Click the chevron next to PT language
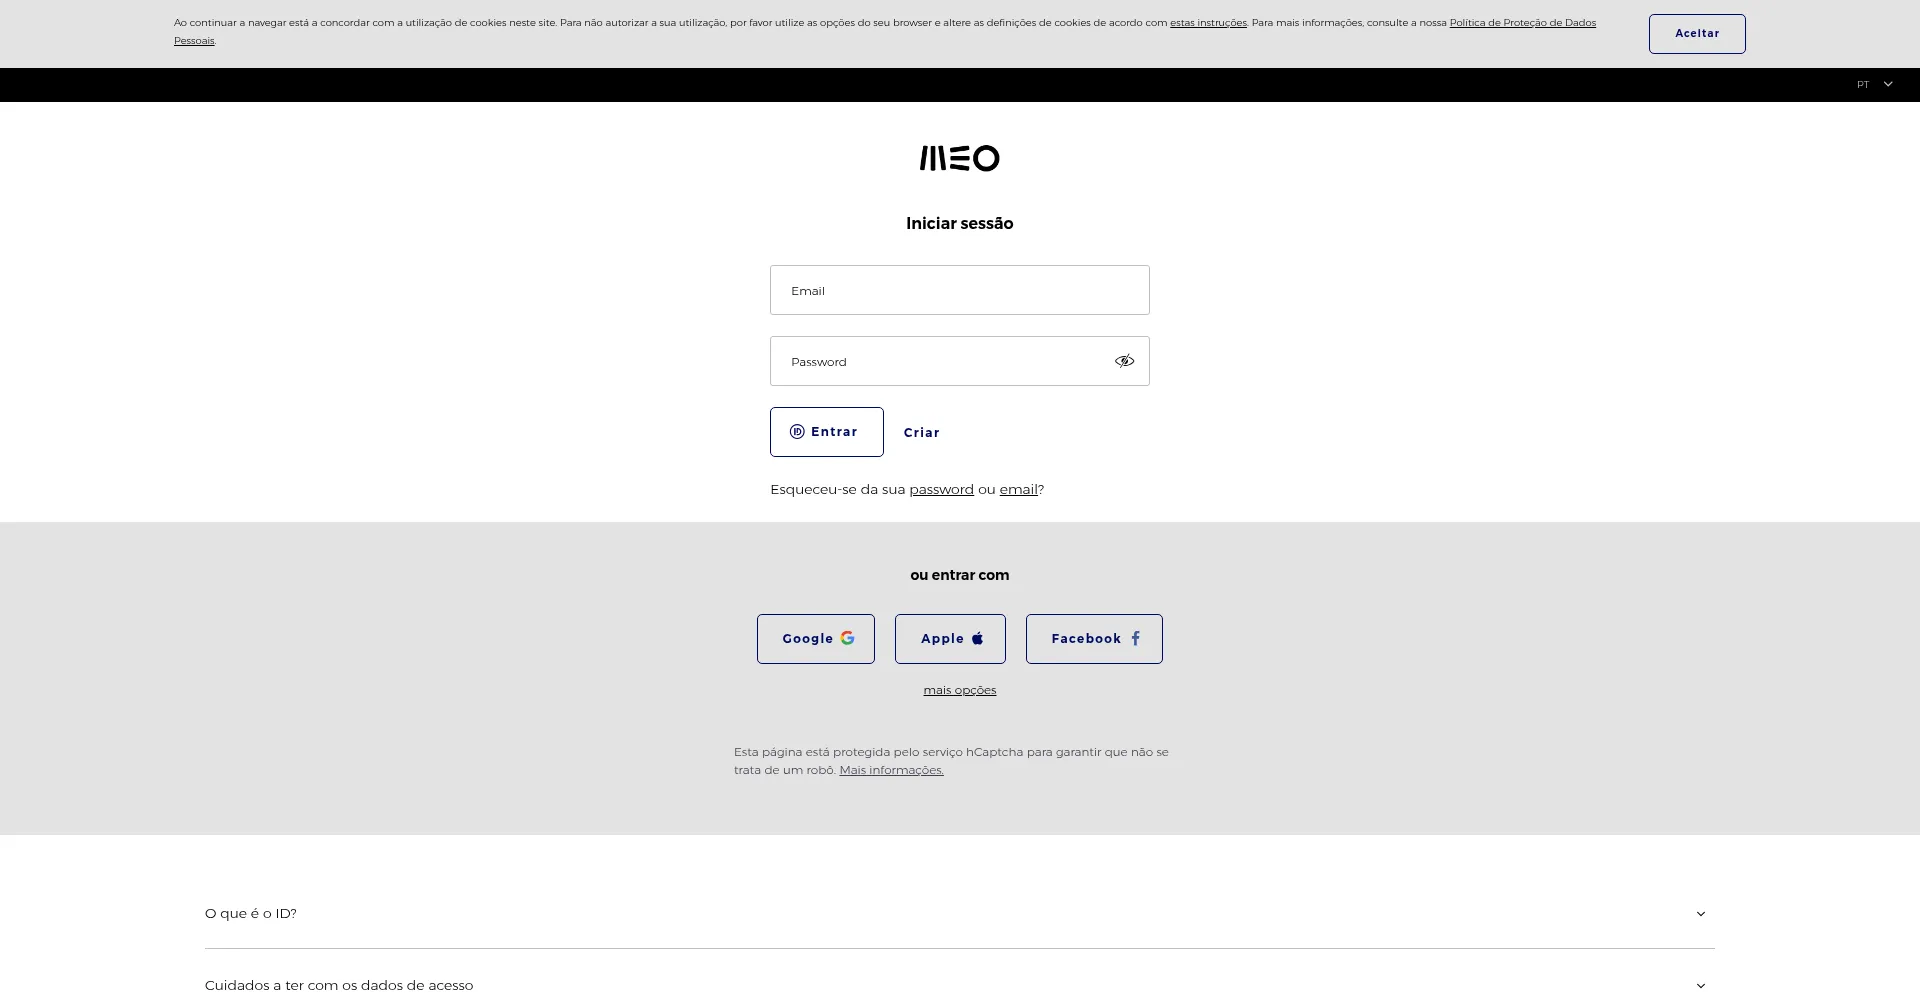1920x993 pixels. coord(1888,85)
